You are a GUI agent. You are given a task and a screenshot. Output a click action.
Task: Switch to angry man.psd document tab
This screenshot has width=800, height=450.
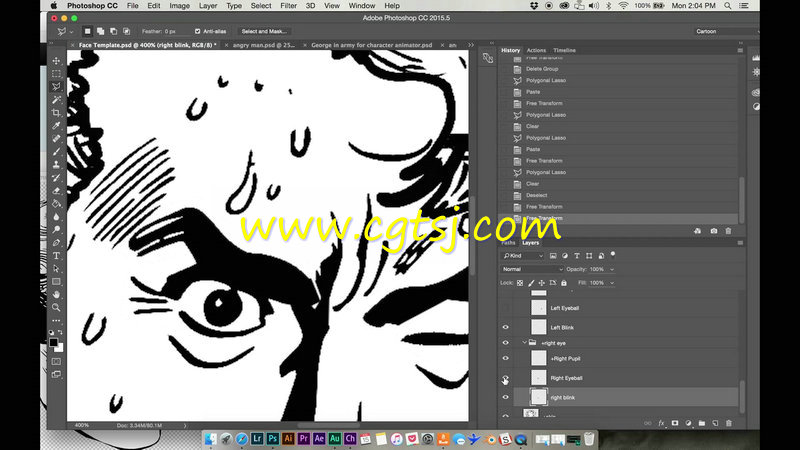click(264, 45)
